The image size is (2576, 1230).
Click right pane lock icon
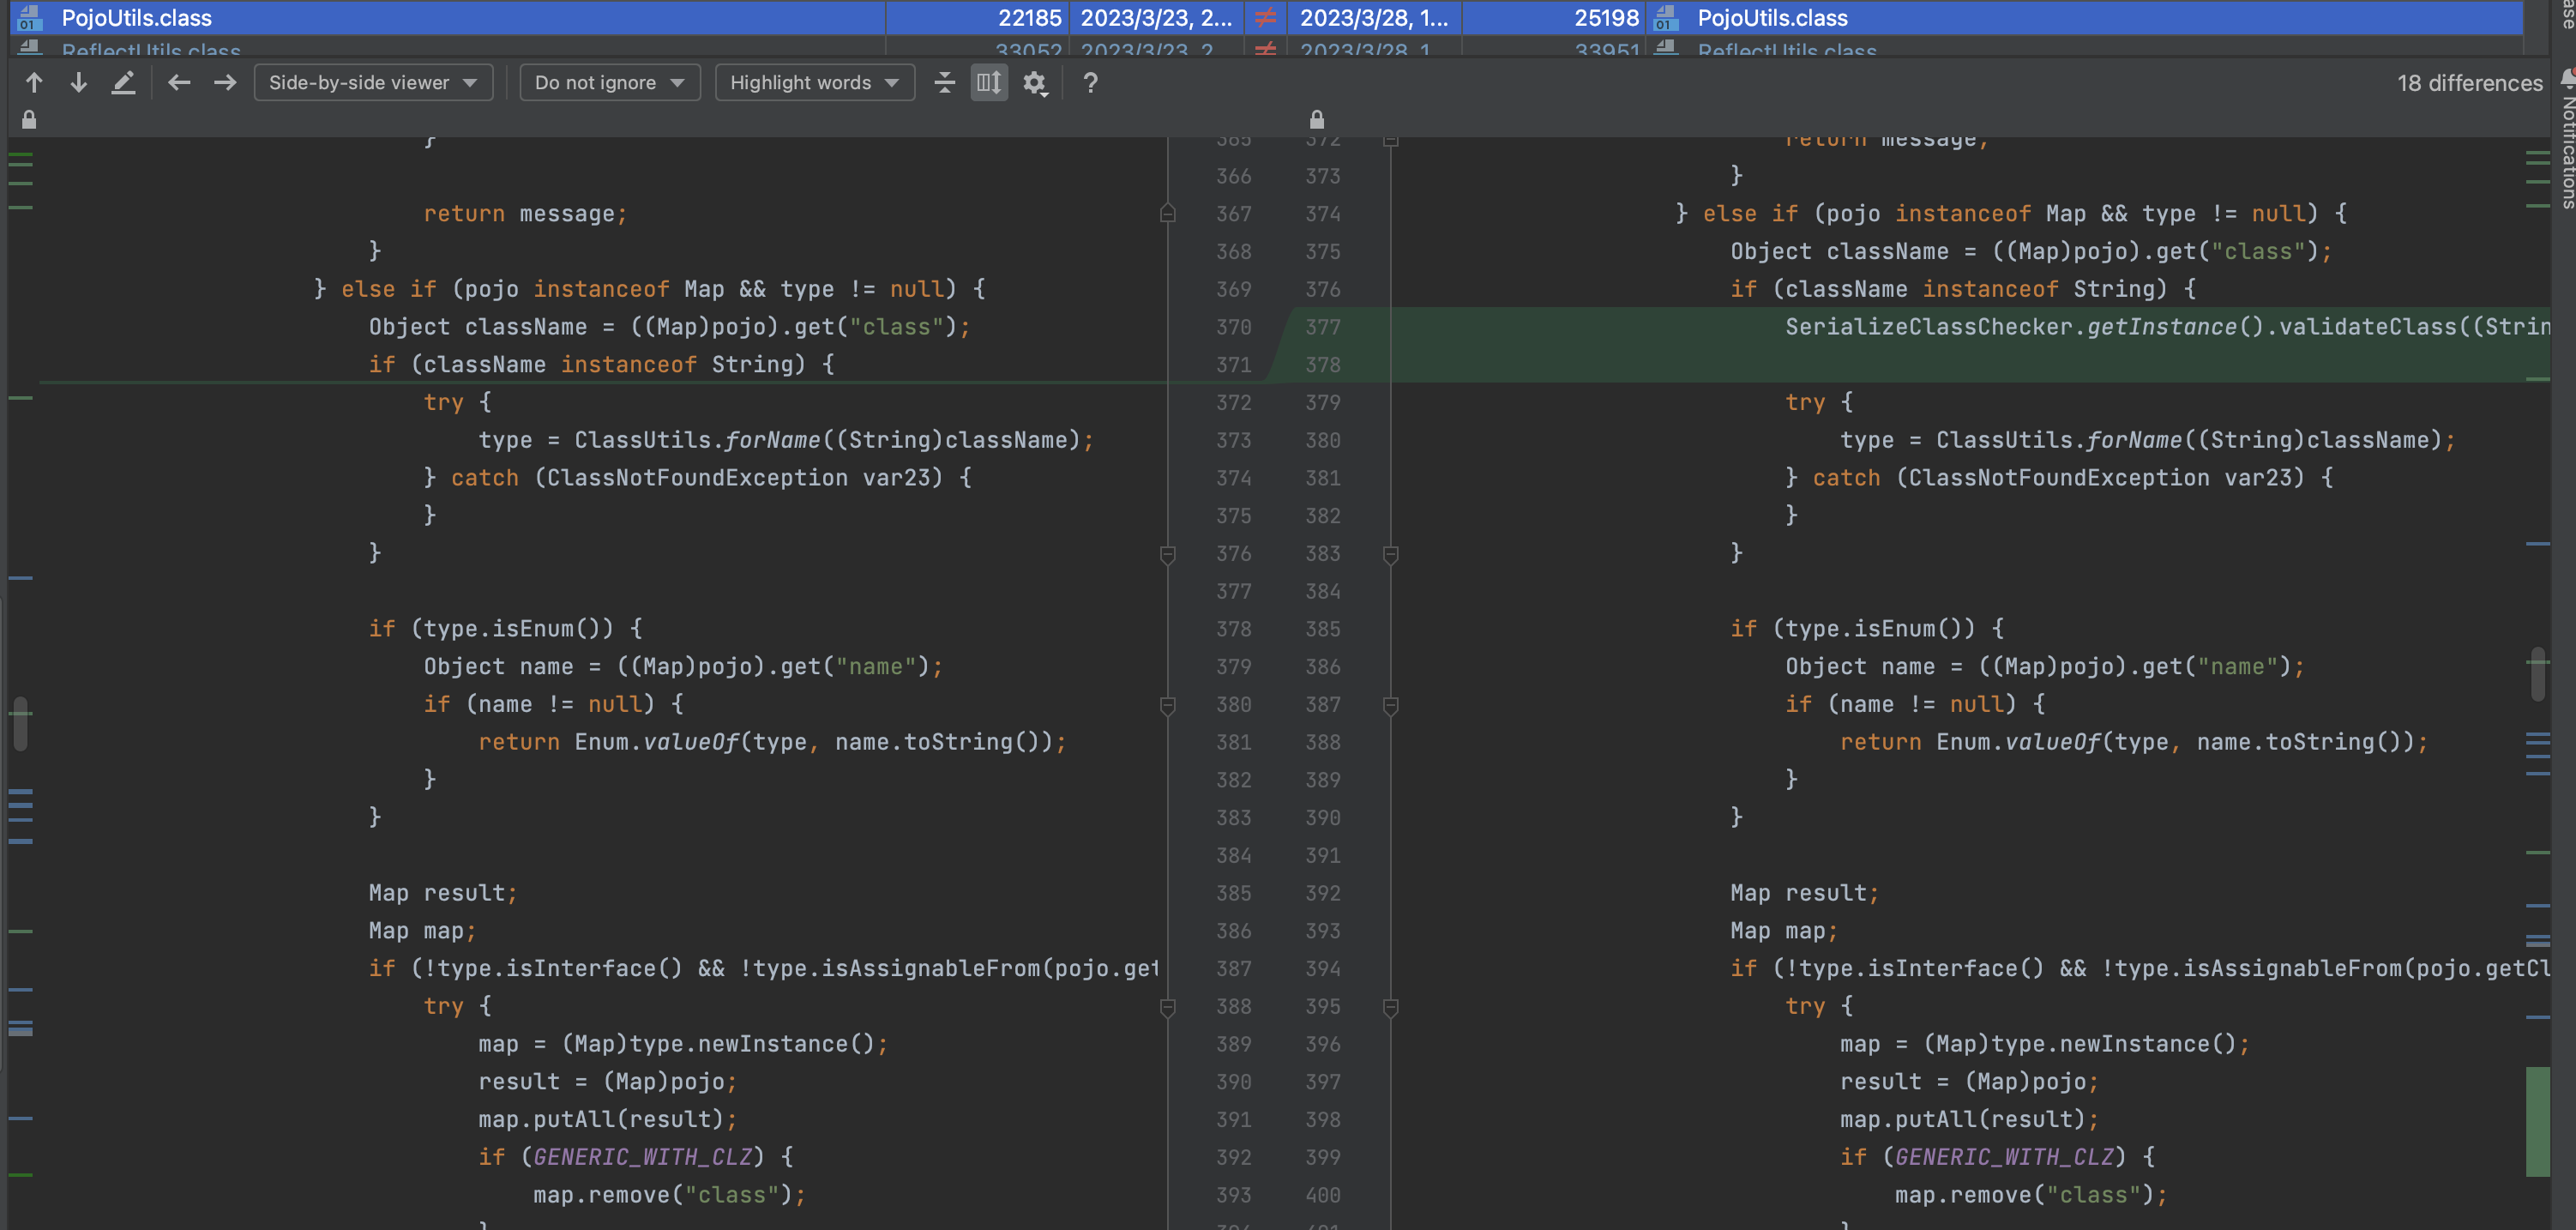point(1317,120)
